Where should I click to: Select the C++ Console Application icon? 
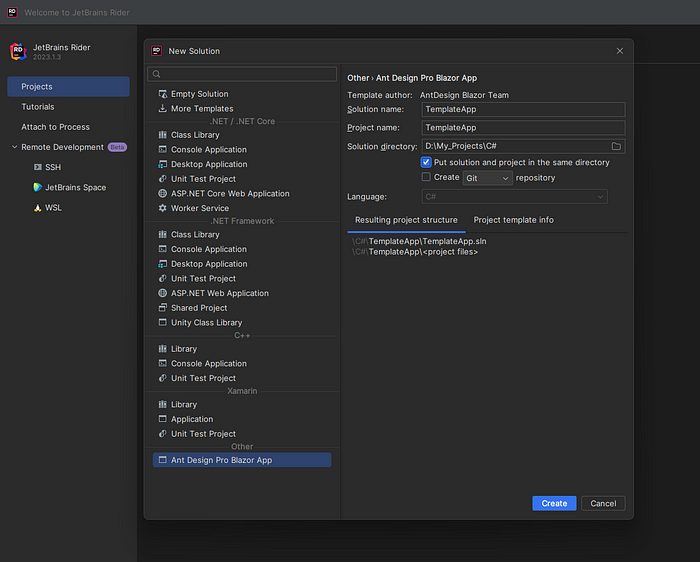tap(162, 363)
